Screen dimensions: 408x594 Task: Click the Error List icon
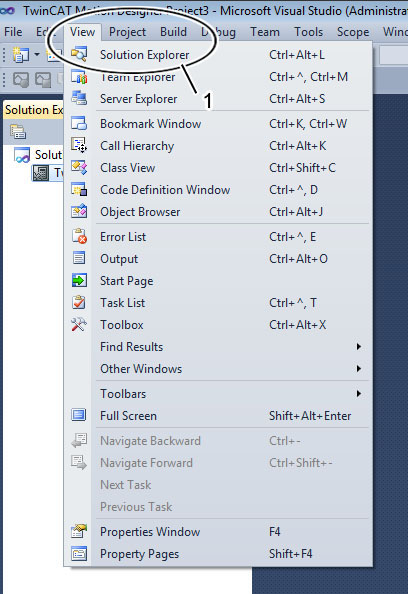pos(79,236)
